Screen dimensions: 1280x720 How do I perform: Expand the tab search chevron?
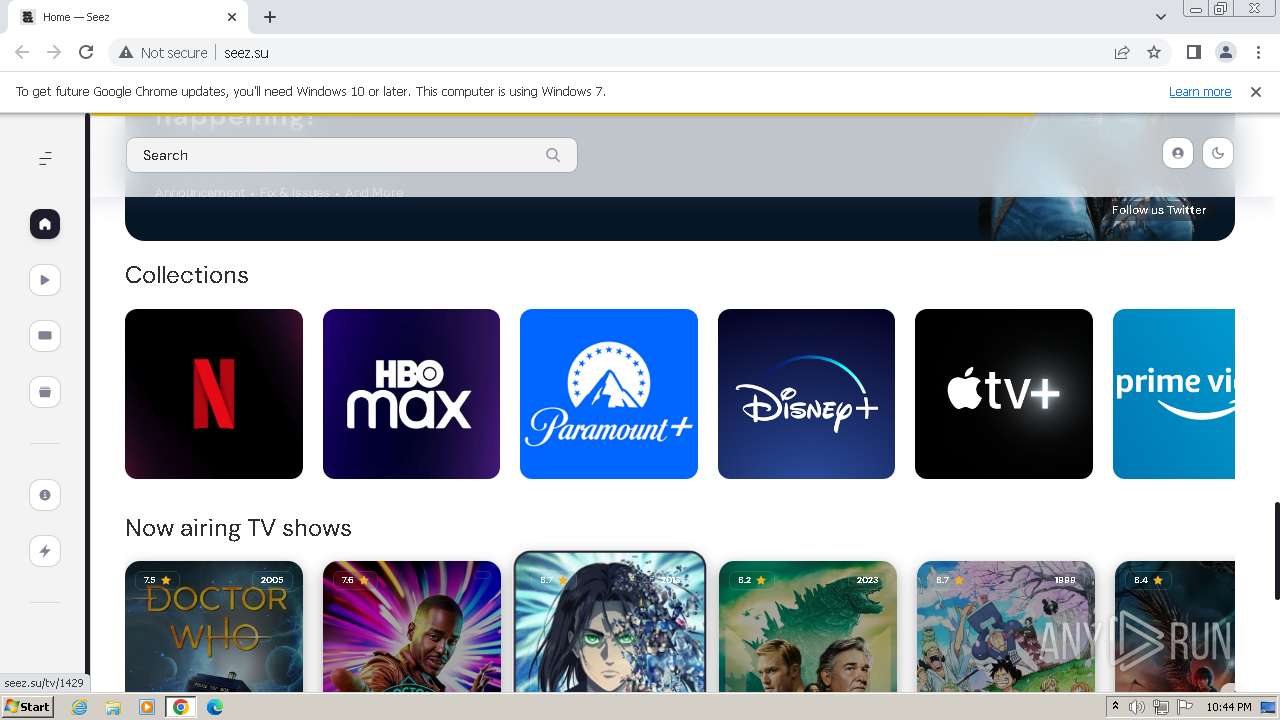pos(1161,17)
